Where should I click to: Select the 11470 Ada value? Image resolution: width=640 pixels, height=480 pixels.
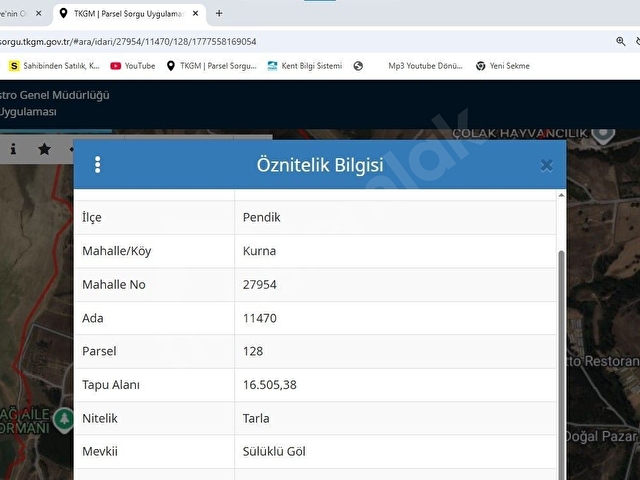(260, 318)
